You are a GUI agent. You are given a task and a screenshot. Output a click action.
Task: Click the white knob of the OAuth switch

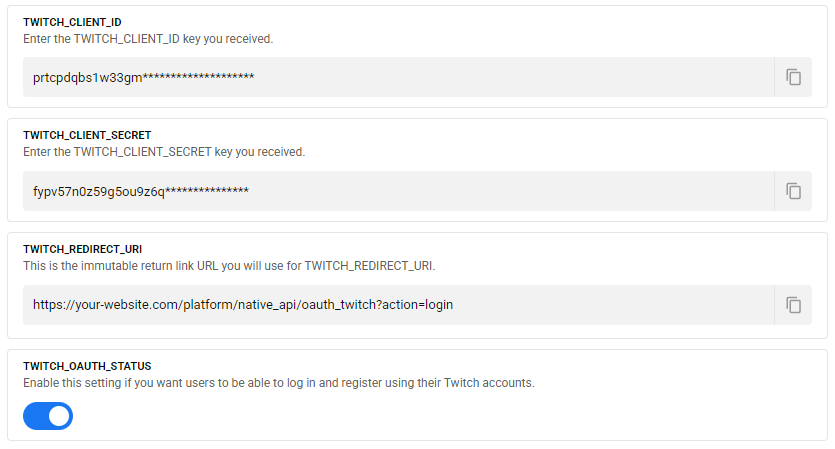pos(59,415)
